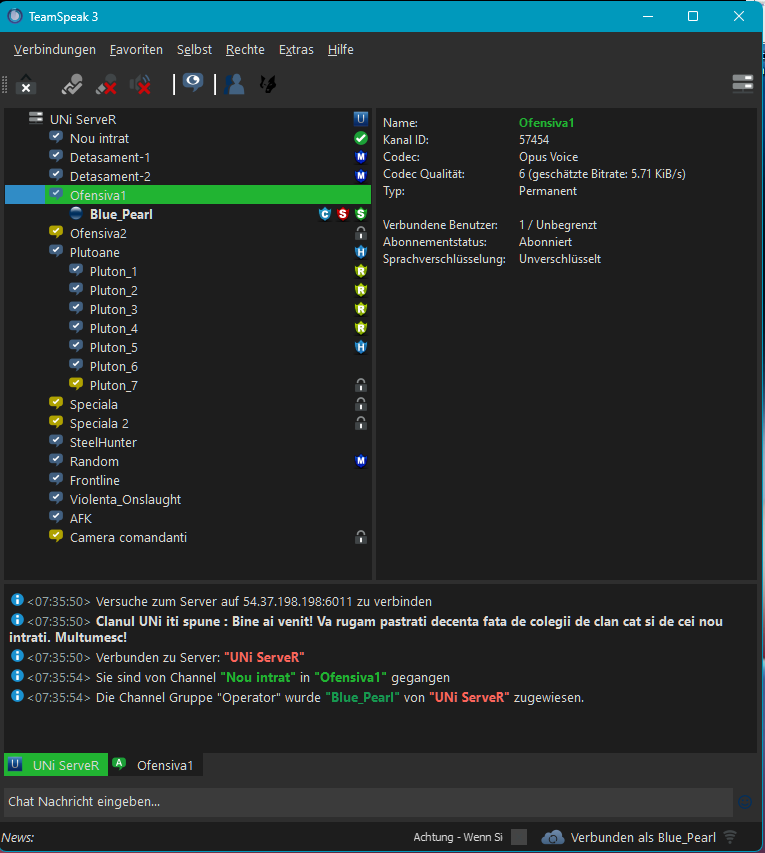Open the Favoriten menu
The height and width of the screenshot is (853, 765).
tap(136, 50)
